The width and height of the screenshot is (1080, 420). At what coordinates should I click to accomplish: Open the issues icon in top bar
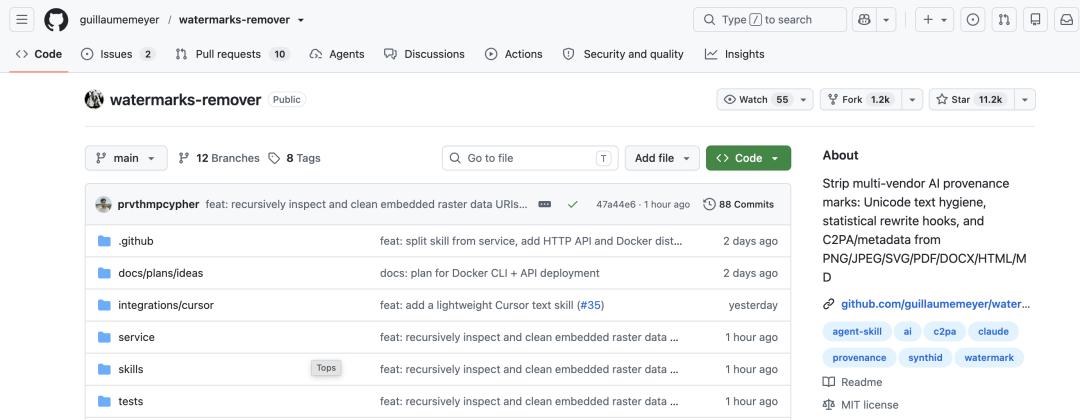973,19
